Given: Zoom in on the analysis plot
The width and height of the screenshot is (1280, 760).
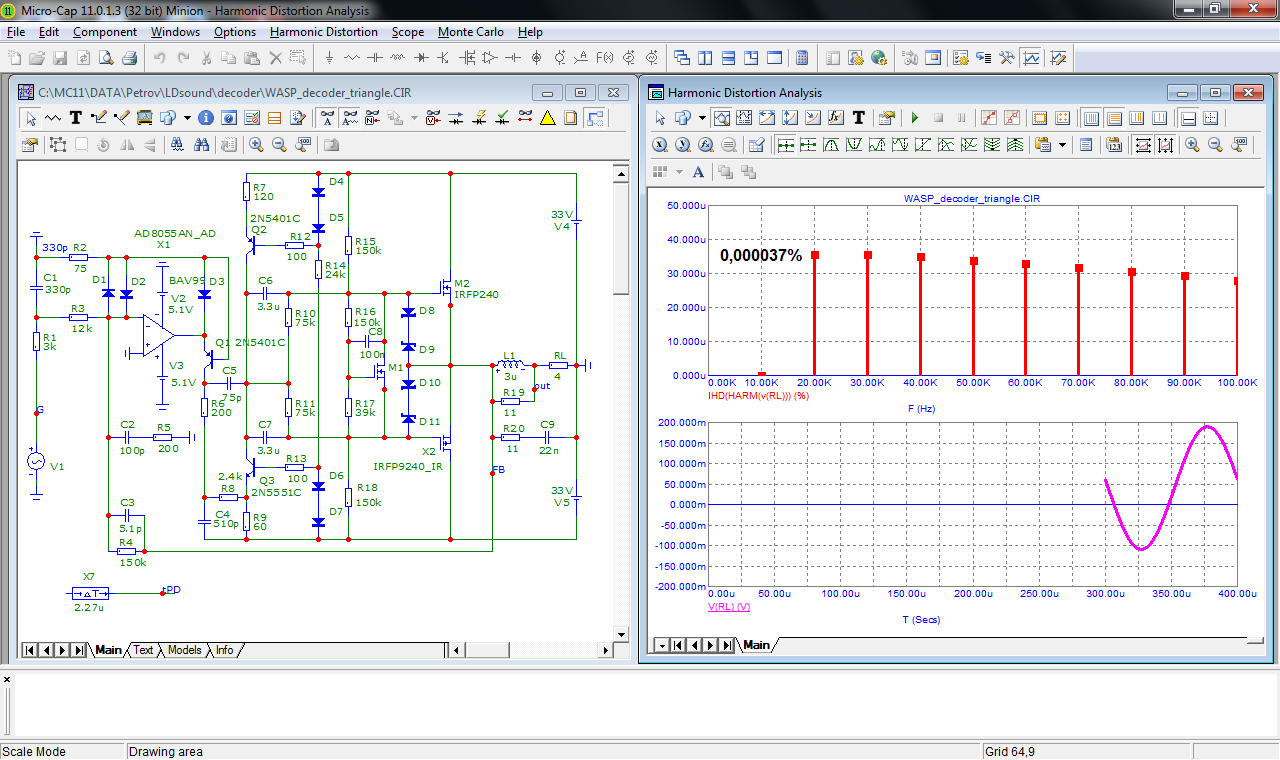Looking at the screenshot, I should [x=1192, y=145].
